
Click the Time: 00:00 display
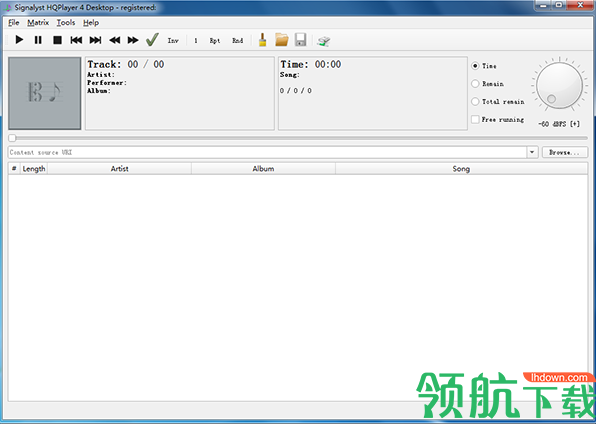(x=311, y=64)
